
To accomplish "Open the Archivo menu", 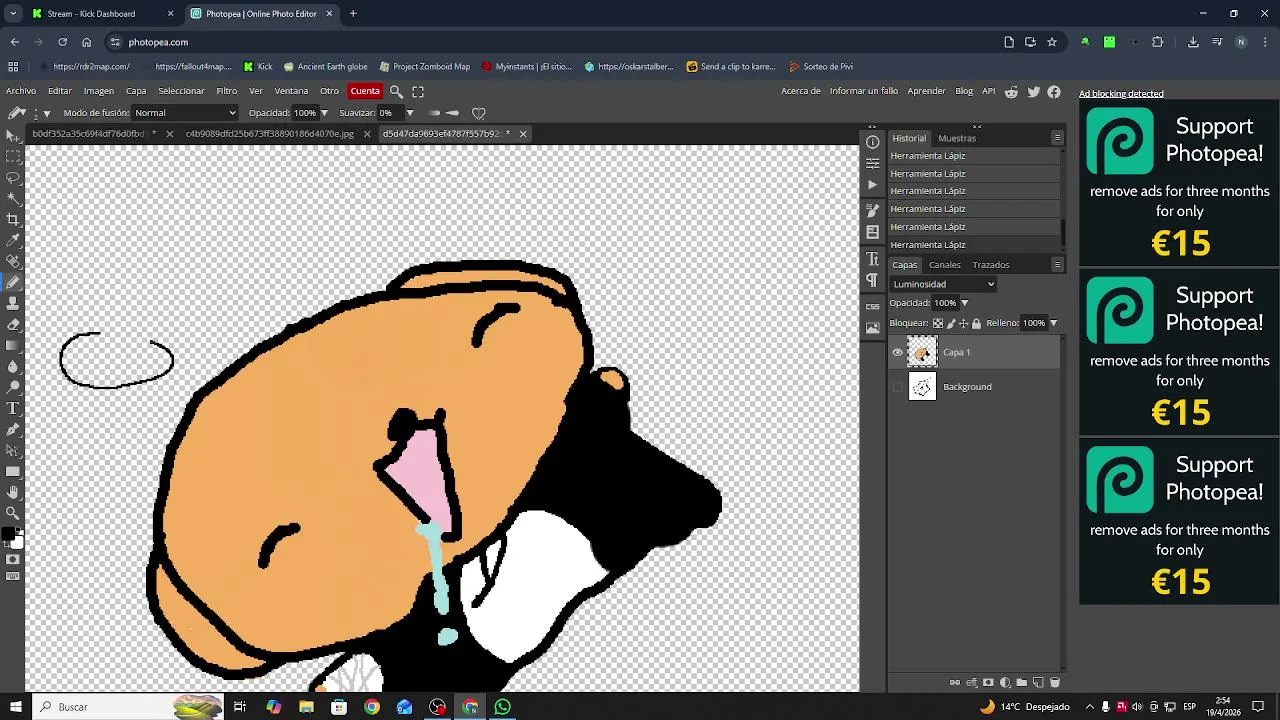I will point(21,91).
